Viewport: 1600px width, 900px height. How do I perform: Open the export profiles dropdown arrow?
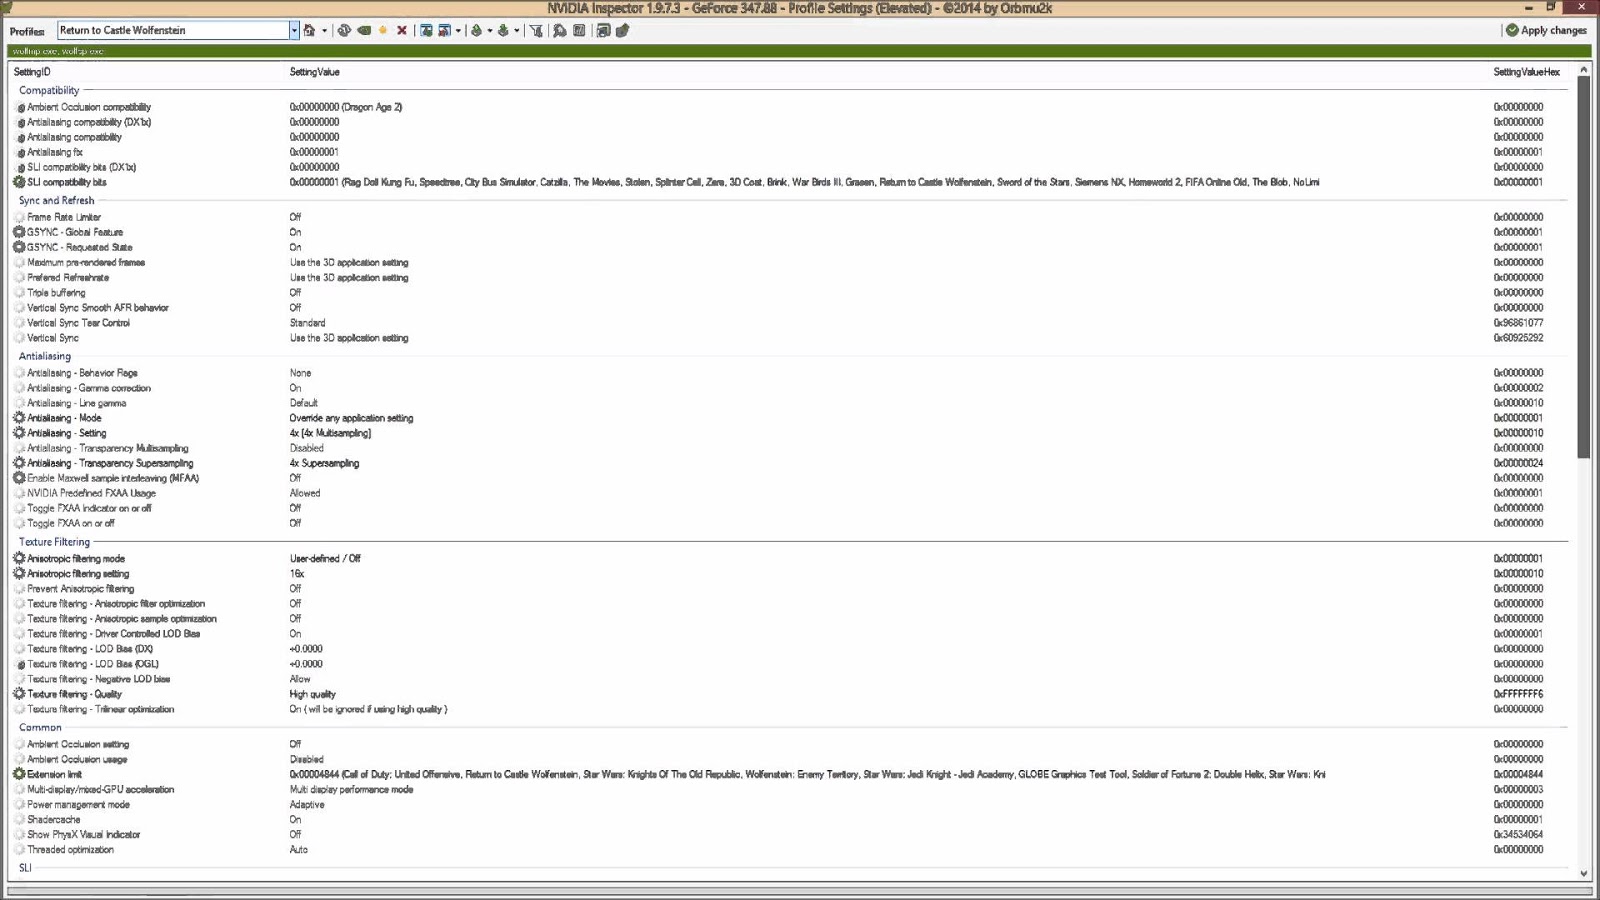489,31
